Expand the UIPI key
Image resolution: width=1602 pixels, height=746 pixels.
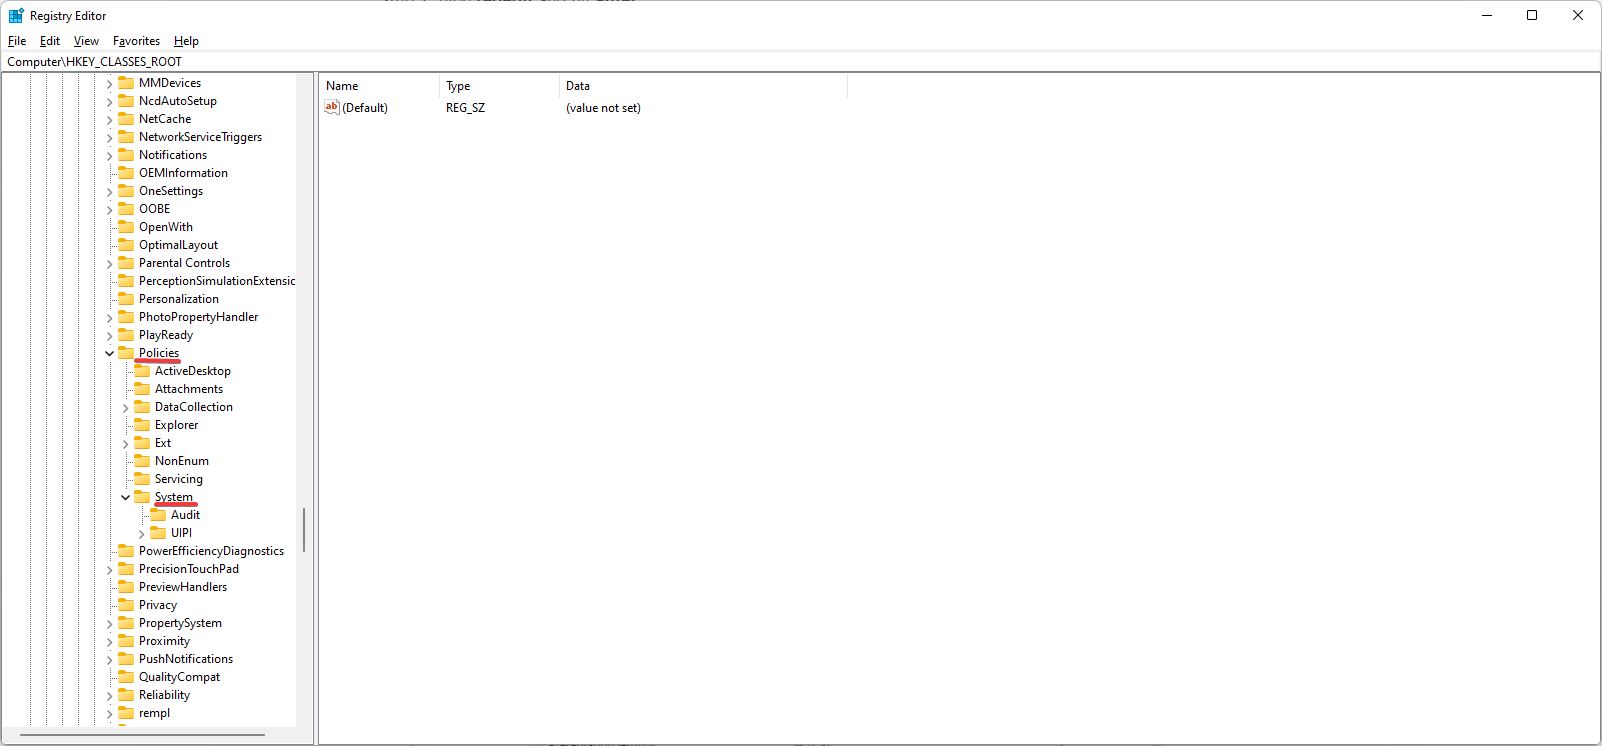pyautogui.click(x=142, y=533)
